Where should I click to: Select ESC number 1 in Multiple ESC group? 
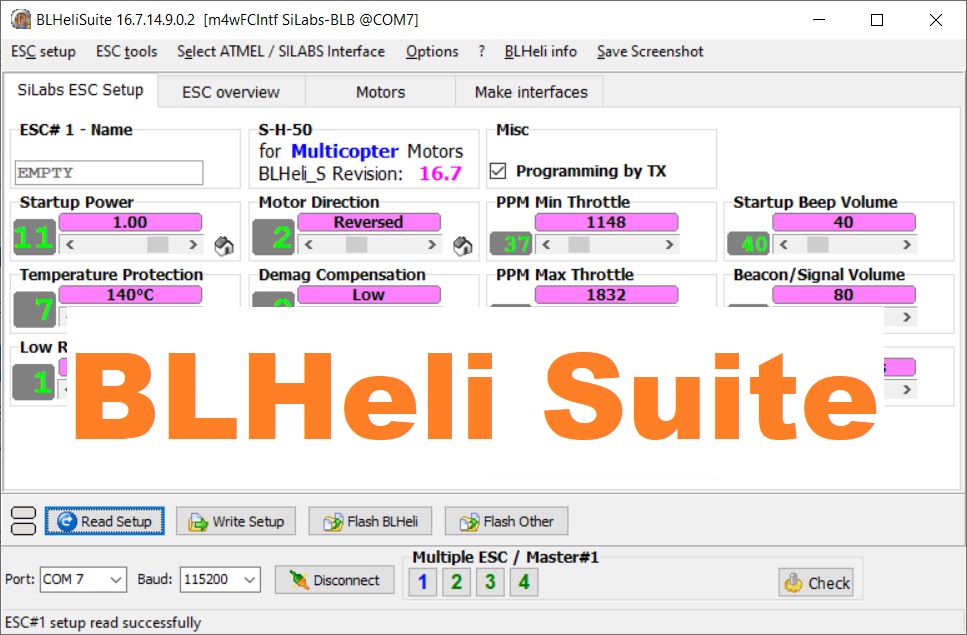point(422,582)
